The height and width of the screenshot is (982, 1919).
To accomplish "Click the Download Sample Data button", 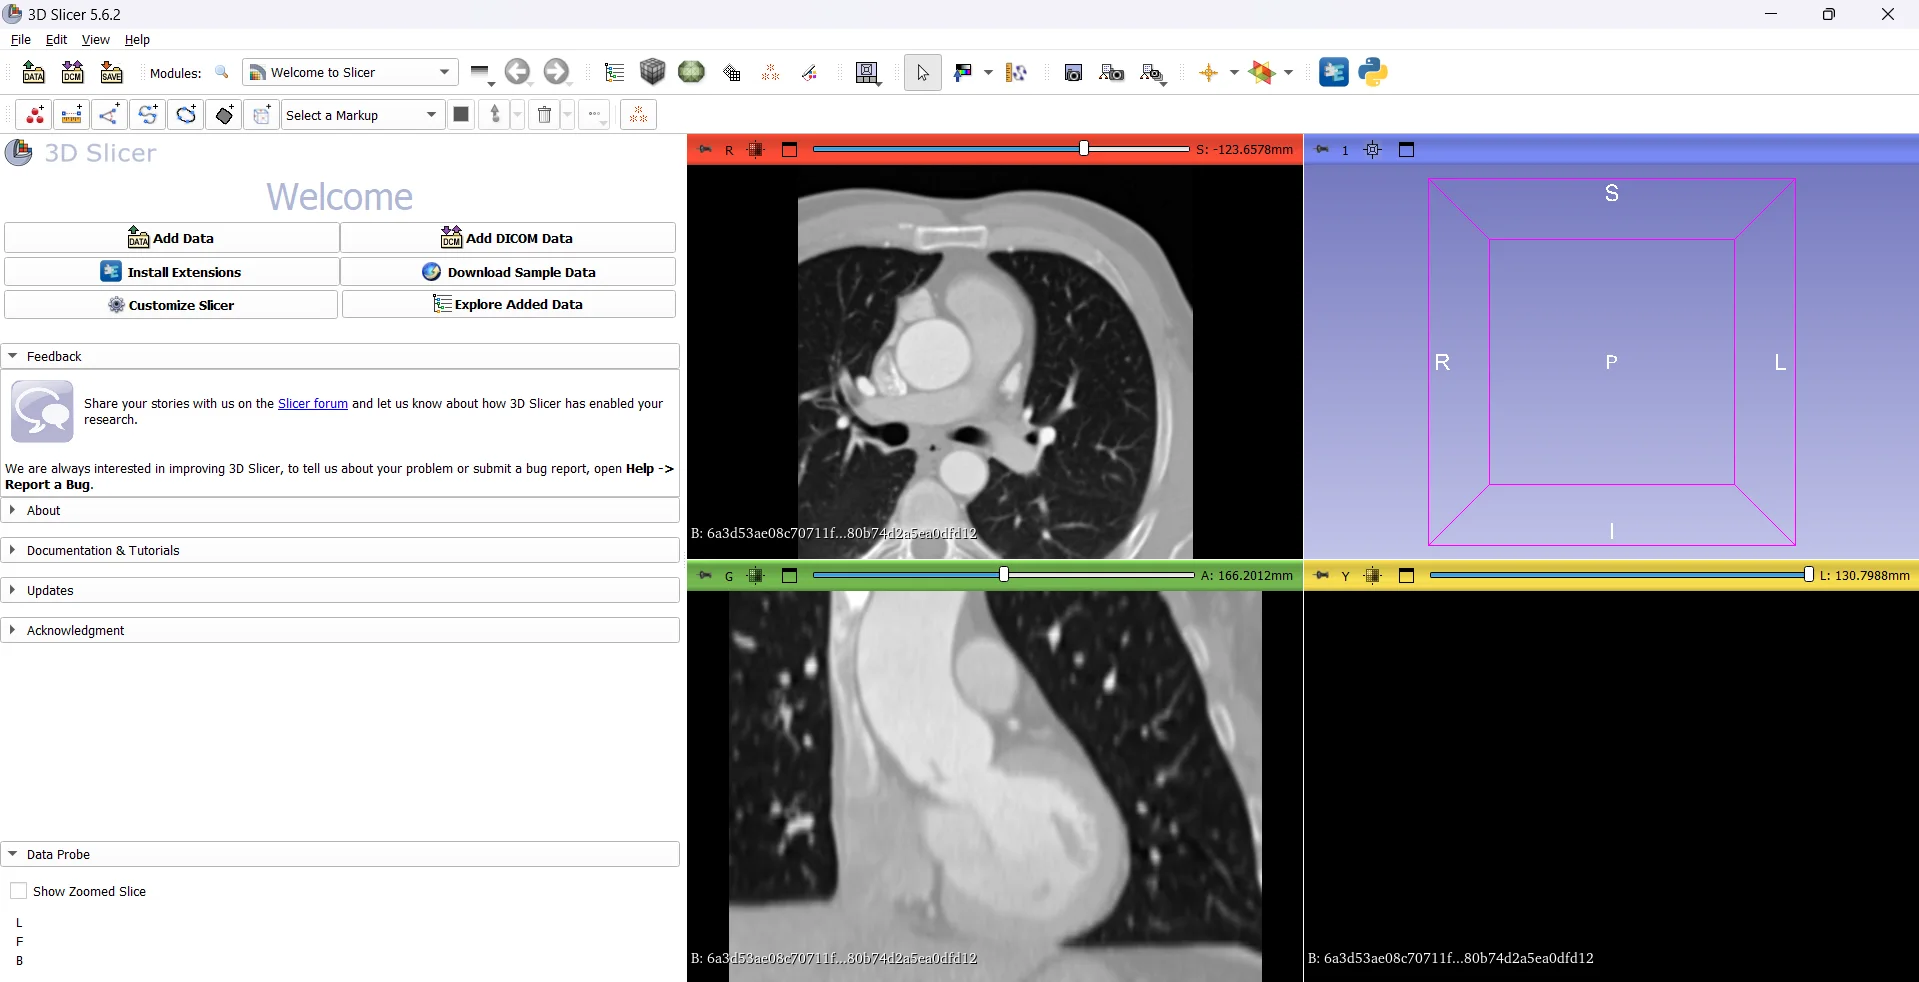I will pos(508,272).
